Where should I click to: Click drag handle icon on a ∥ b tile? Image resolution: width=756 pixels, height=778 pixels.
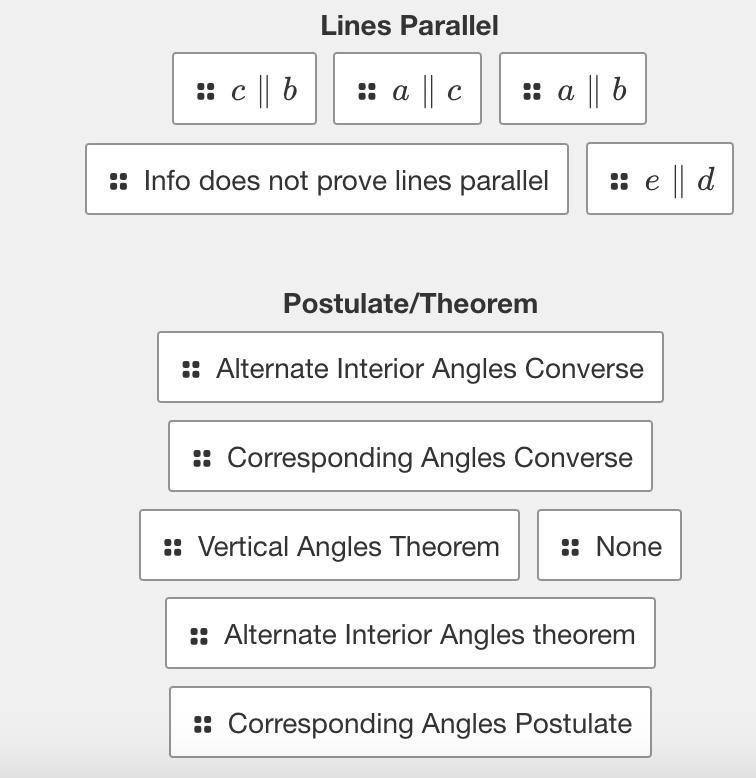coord(532,91)
